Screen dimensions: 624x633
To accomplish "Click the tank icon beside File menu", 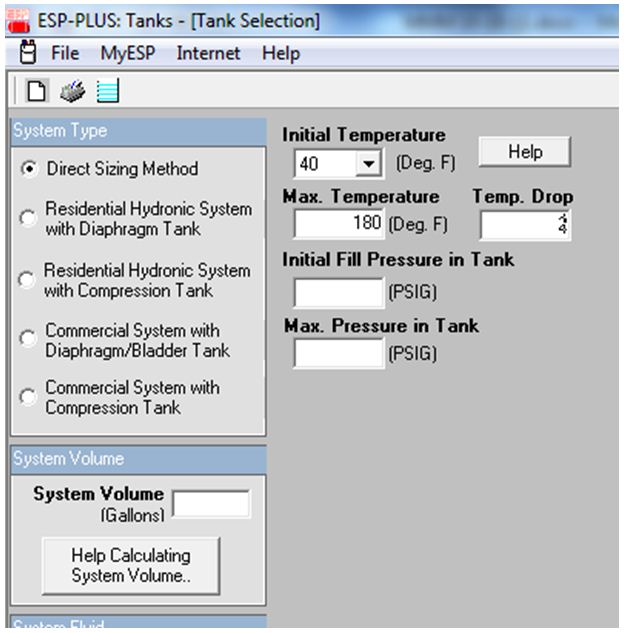I will [28, 52].
